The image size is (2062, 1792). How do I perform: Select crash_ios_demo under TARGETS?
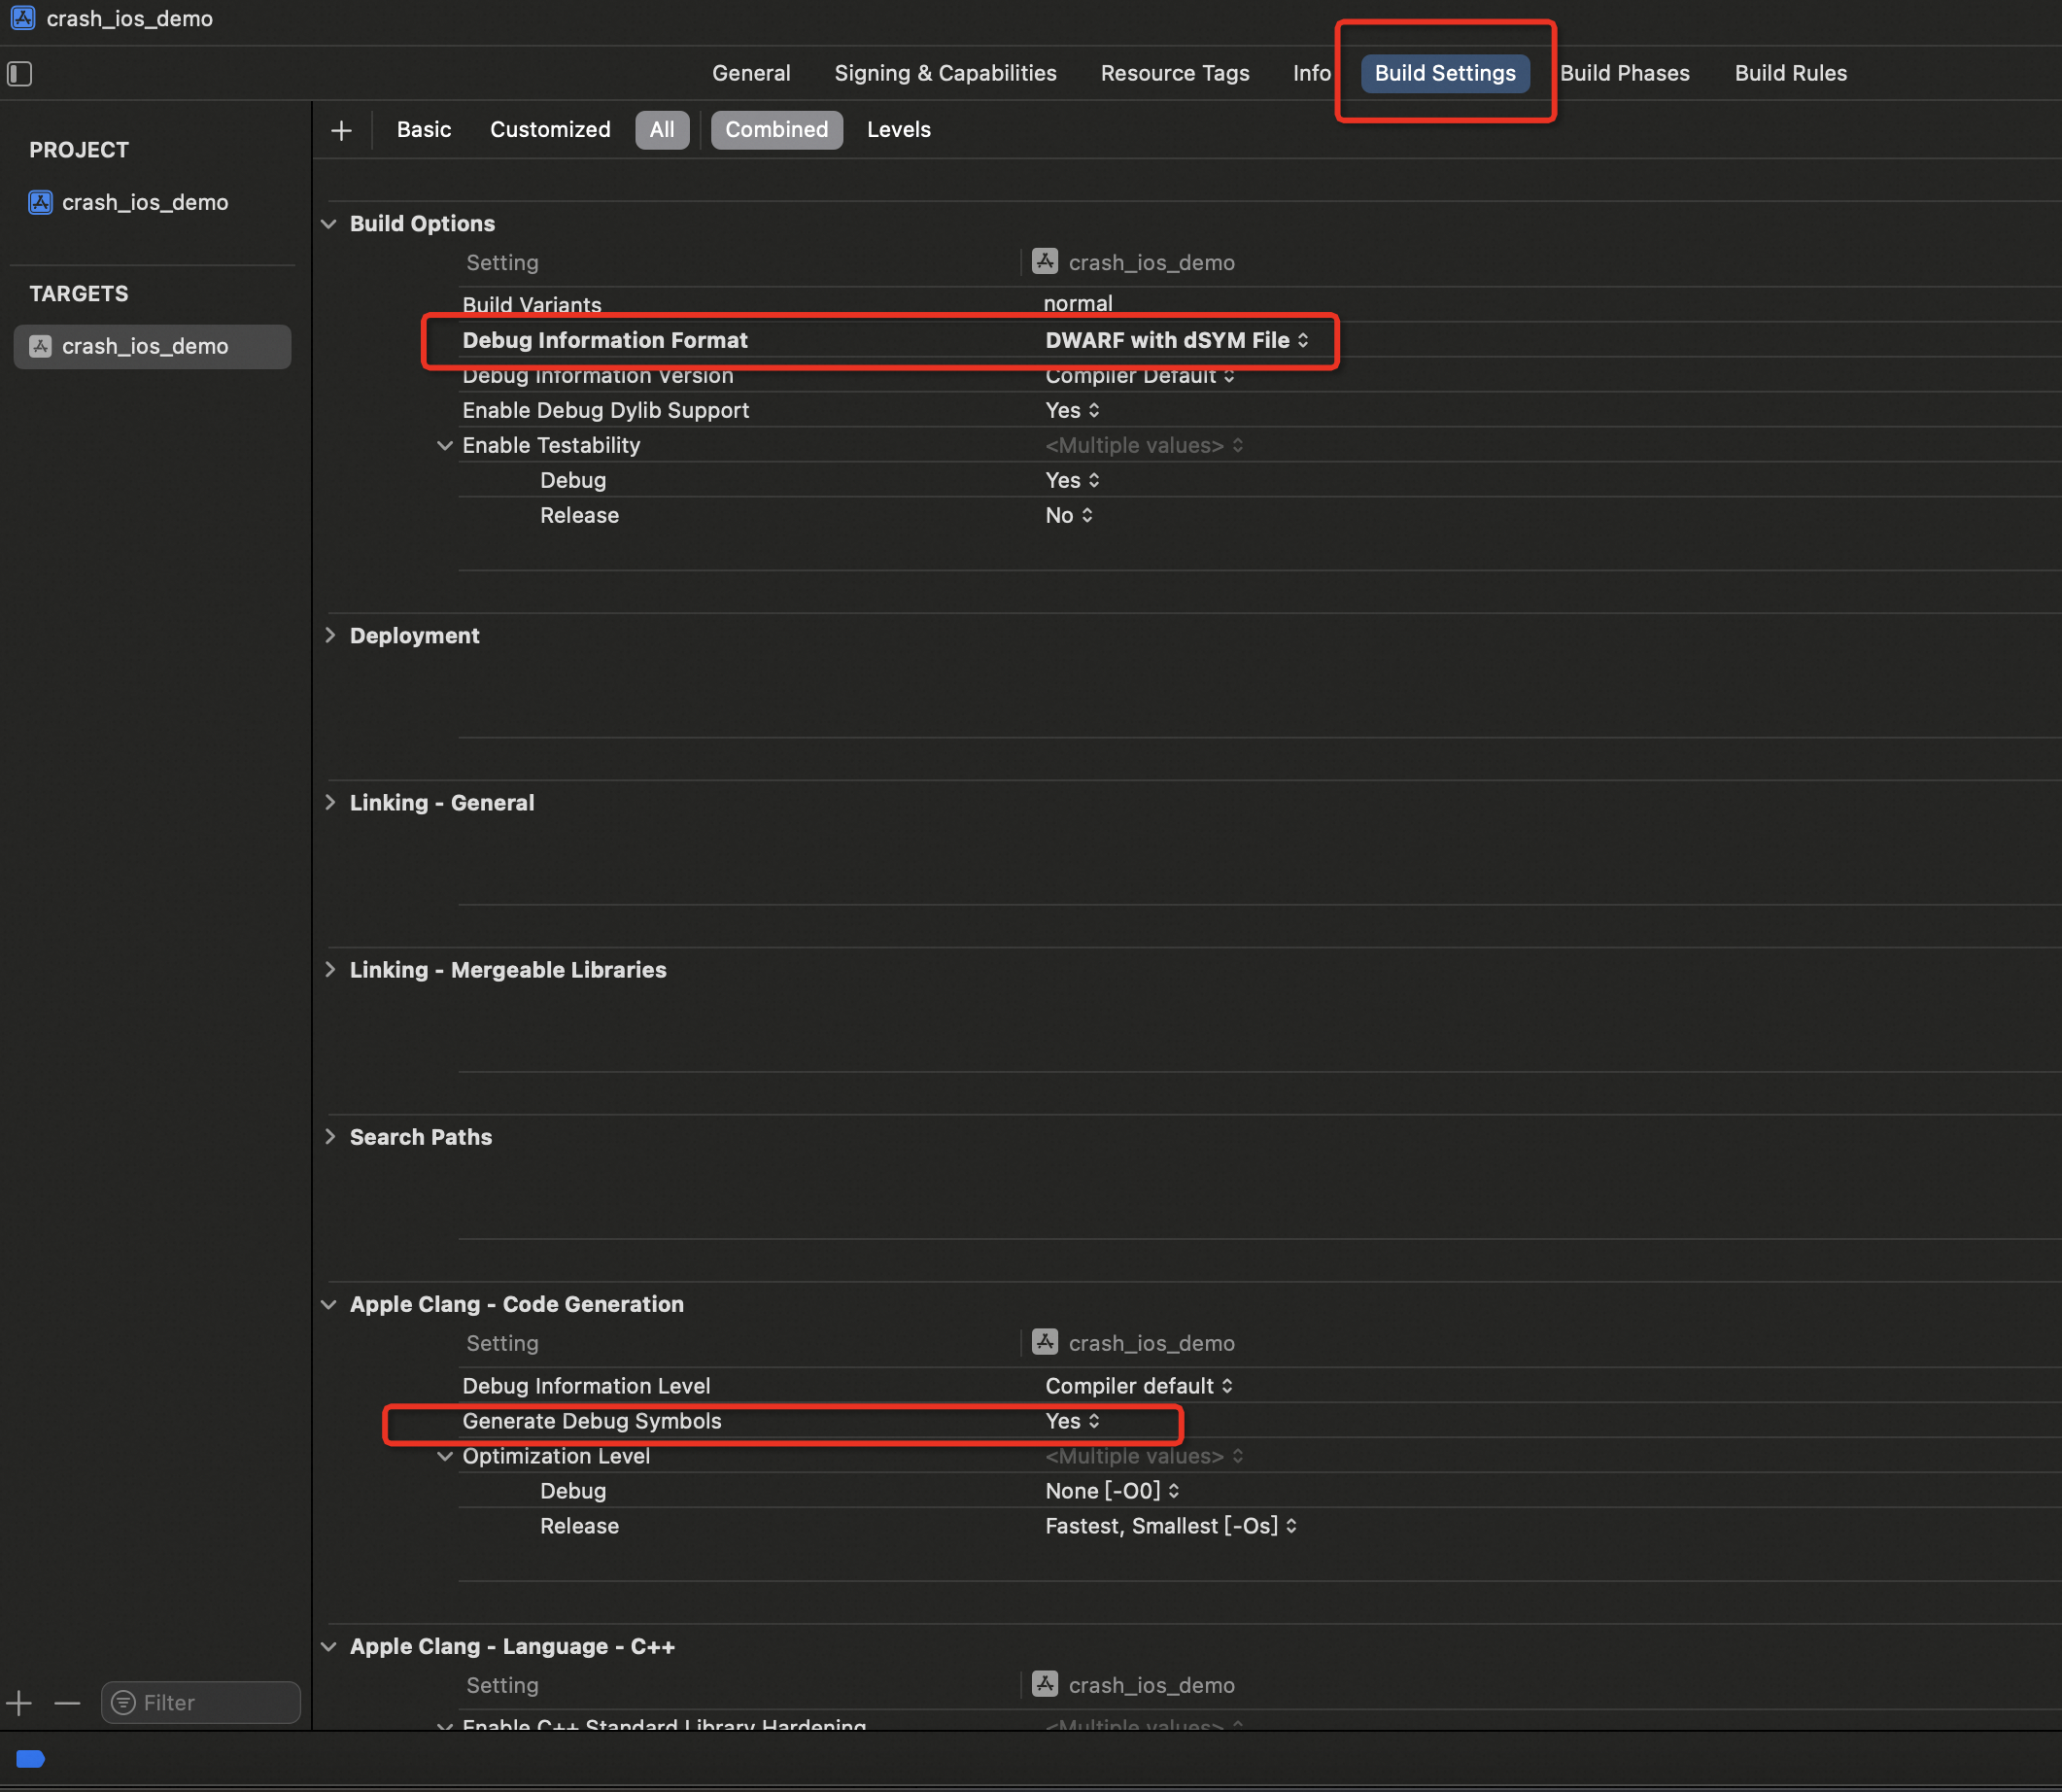152,346
